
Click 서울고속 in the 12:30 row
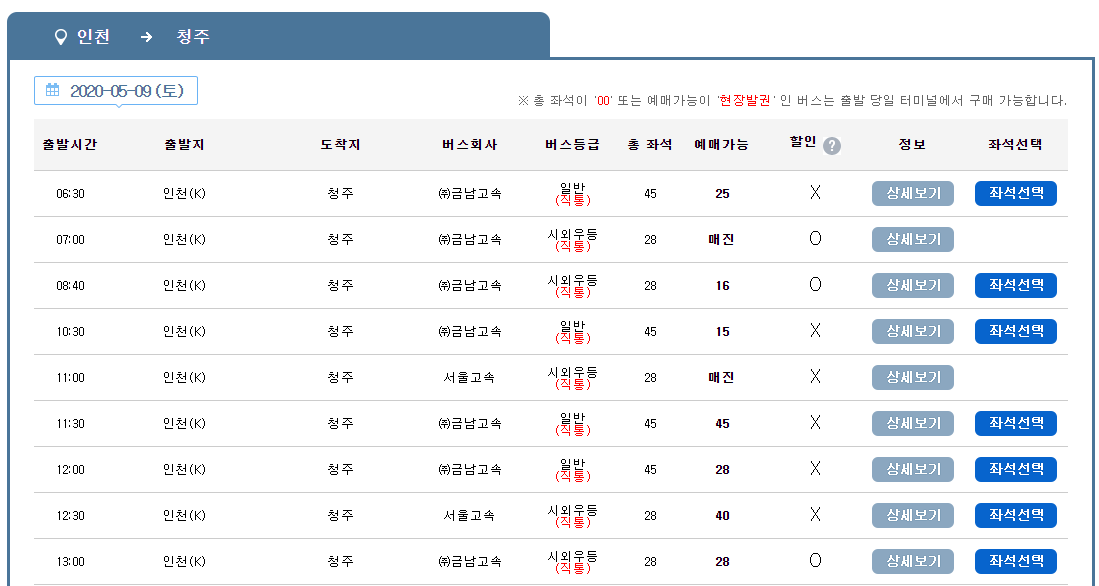pos(470,516)
